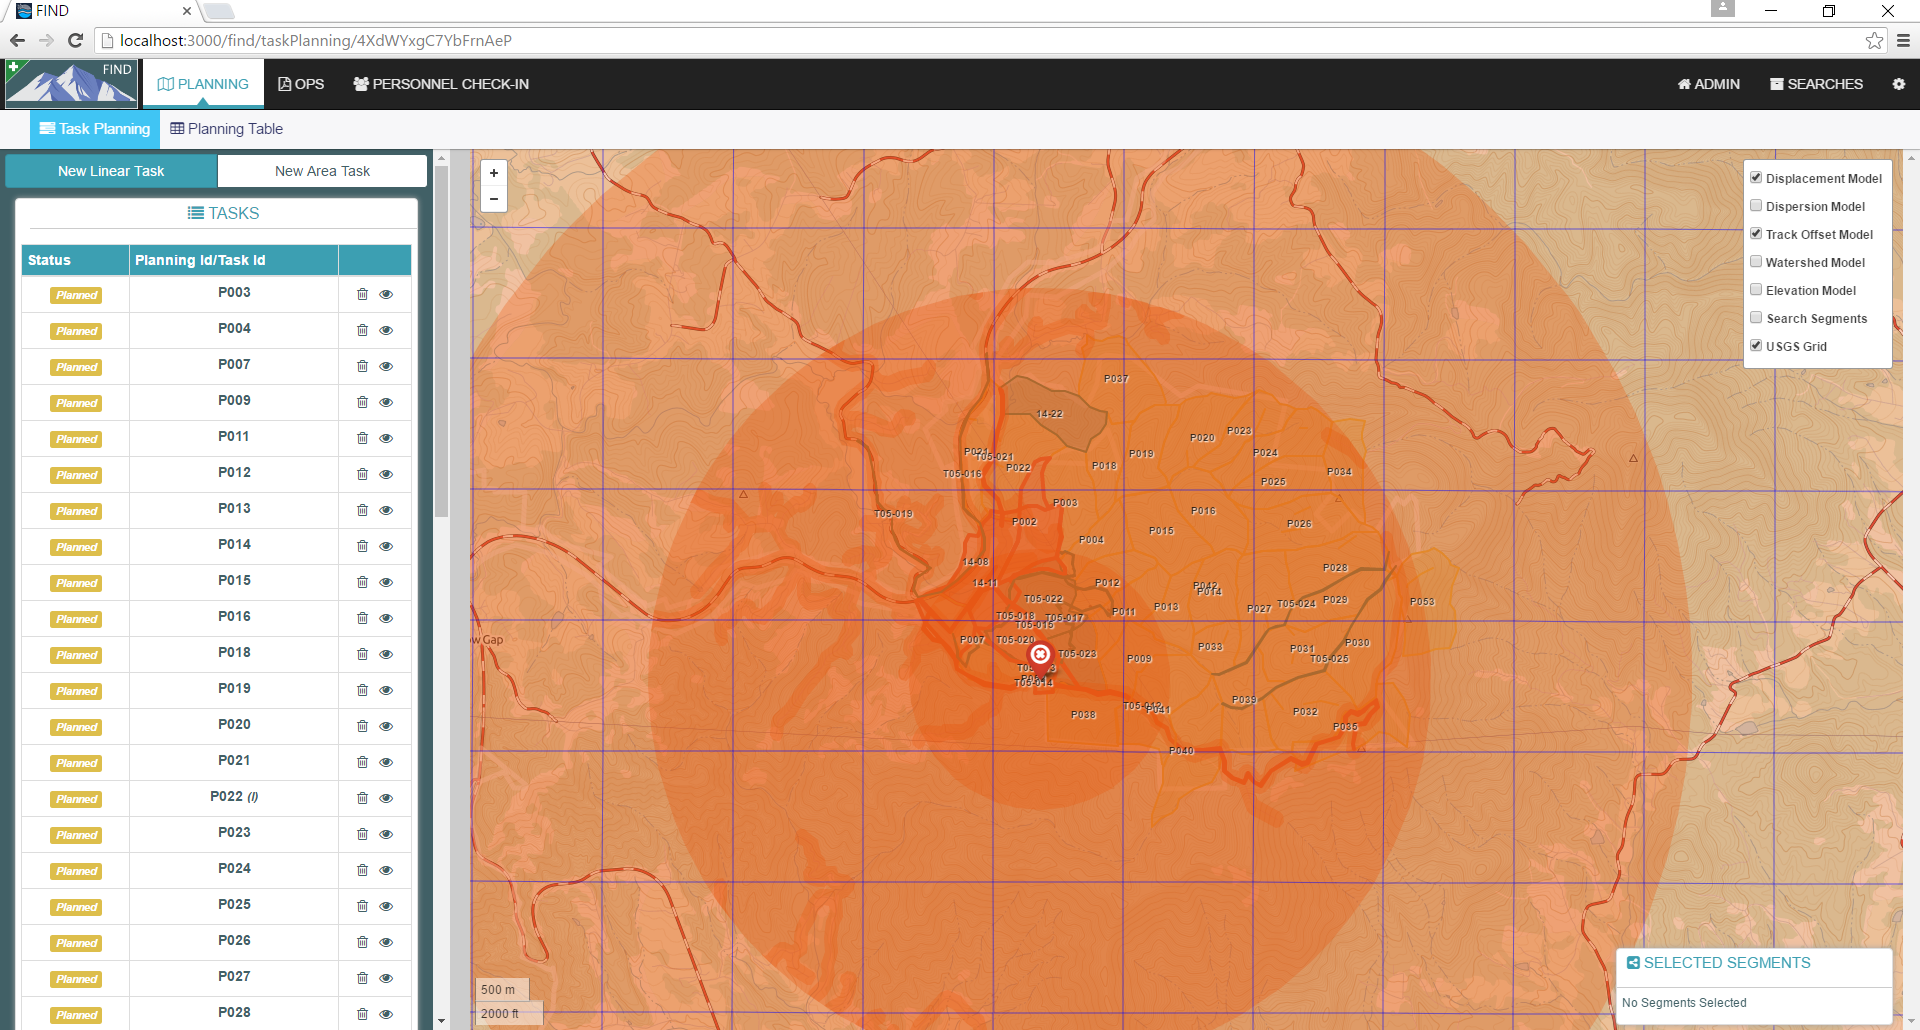
Task: Zoom in on the map
Action: (x=494, y=173)
